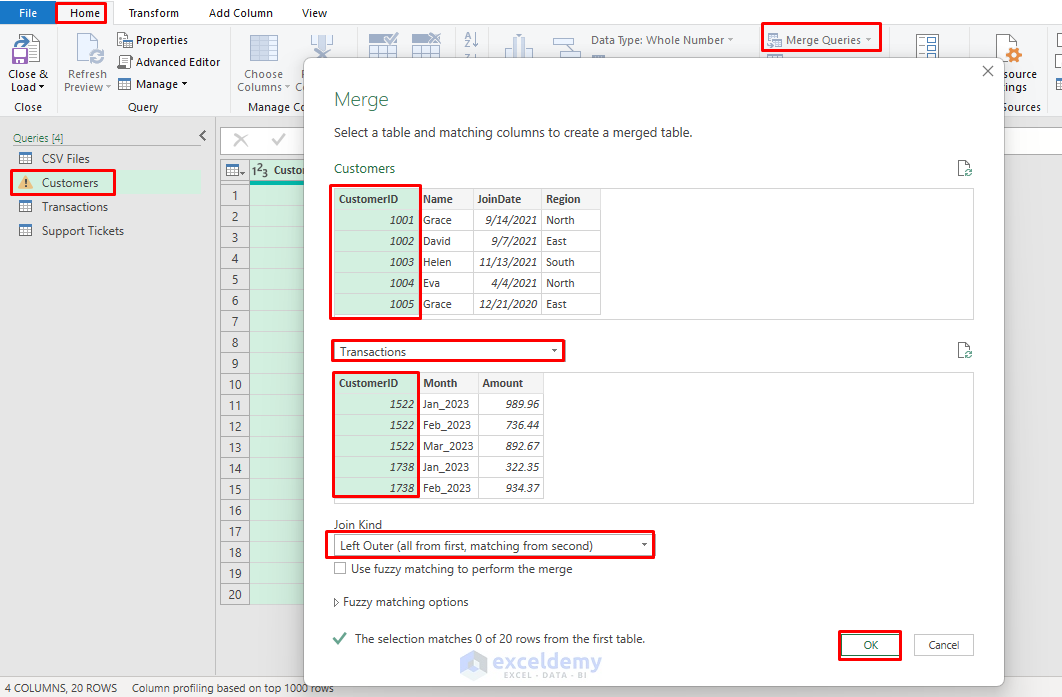Click the Group By chart icon
The width and height of the screenshot is (1062, 697).
(519, 45)
